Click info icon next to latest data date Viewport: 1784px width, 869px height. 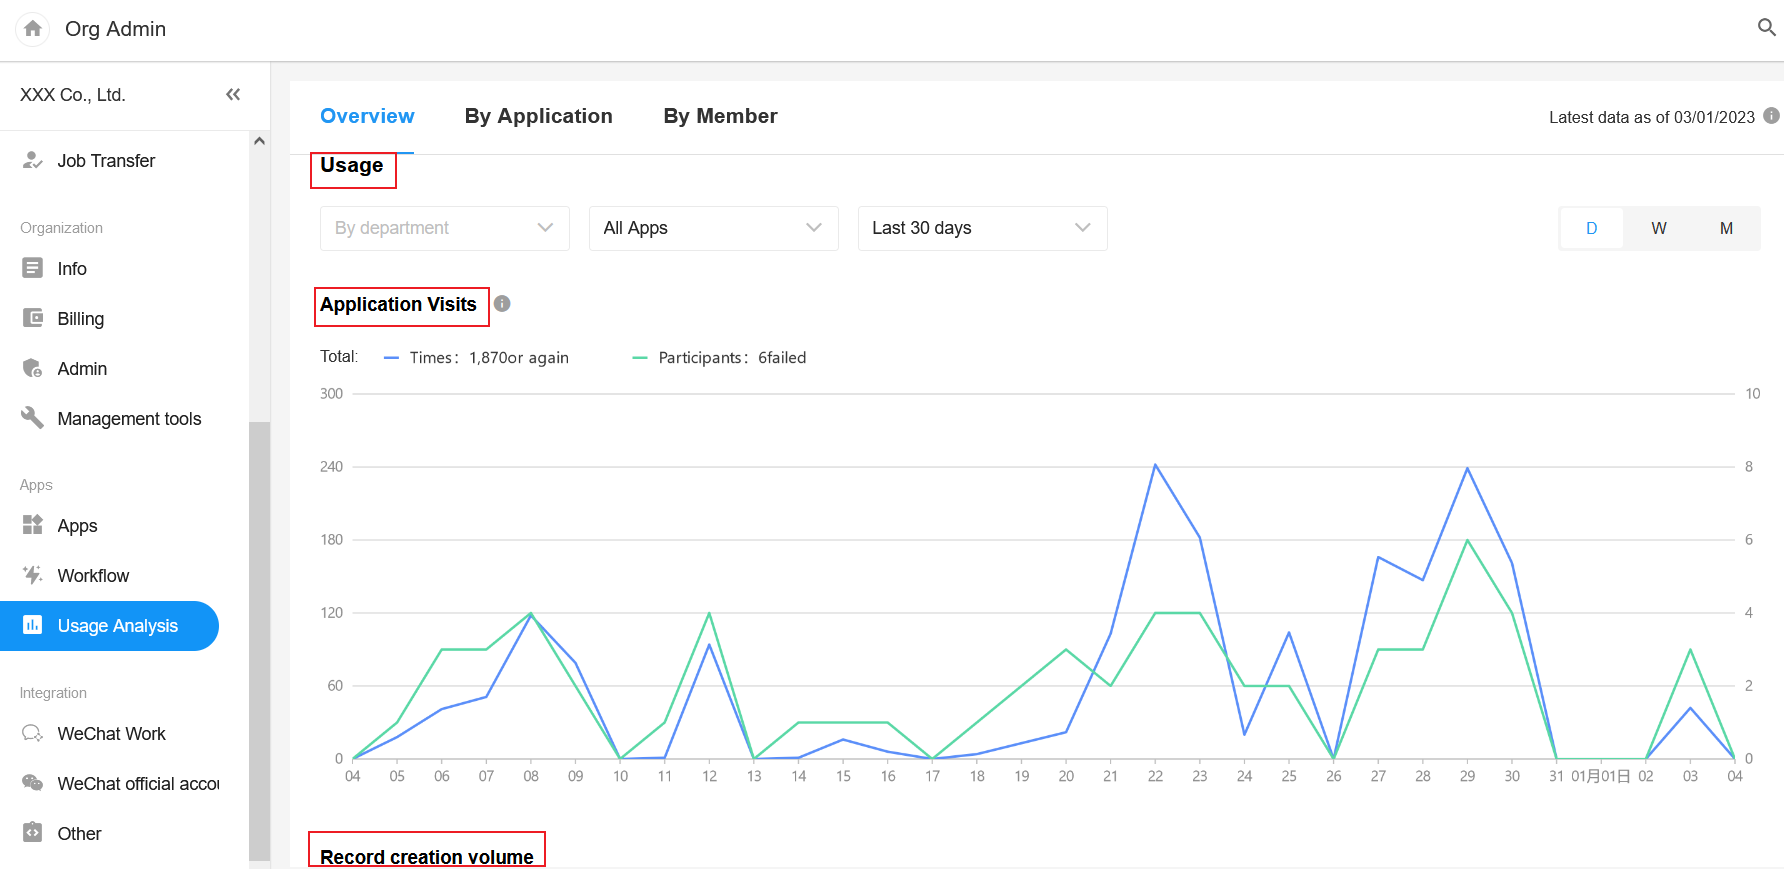point(1771,116)
